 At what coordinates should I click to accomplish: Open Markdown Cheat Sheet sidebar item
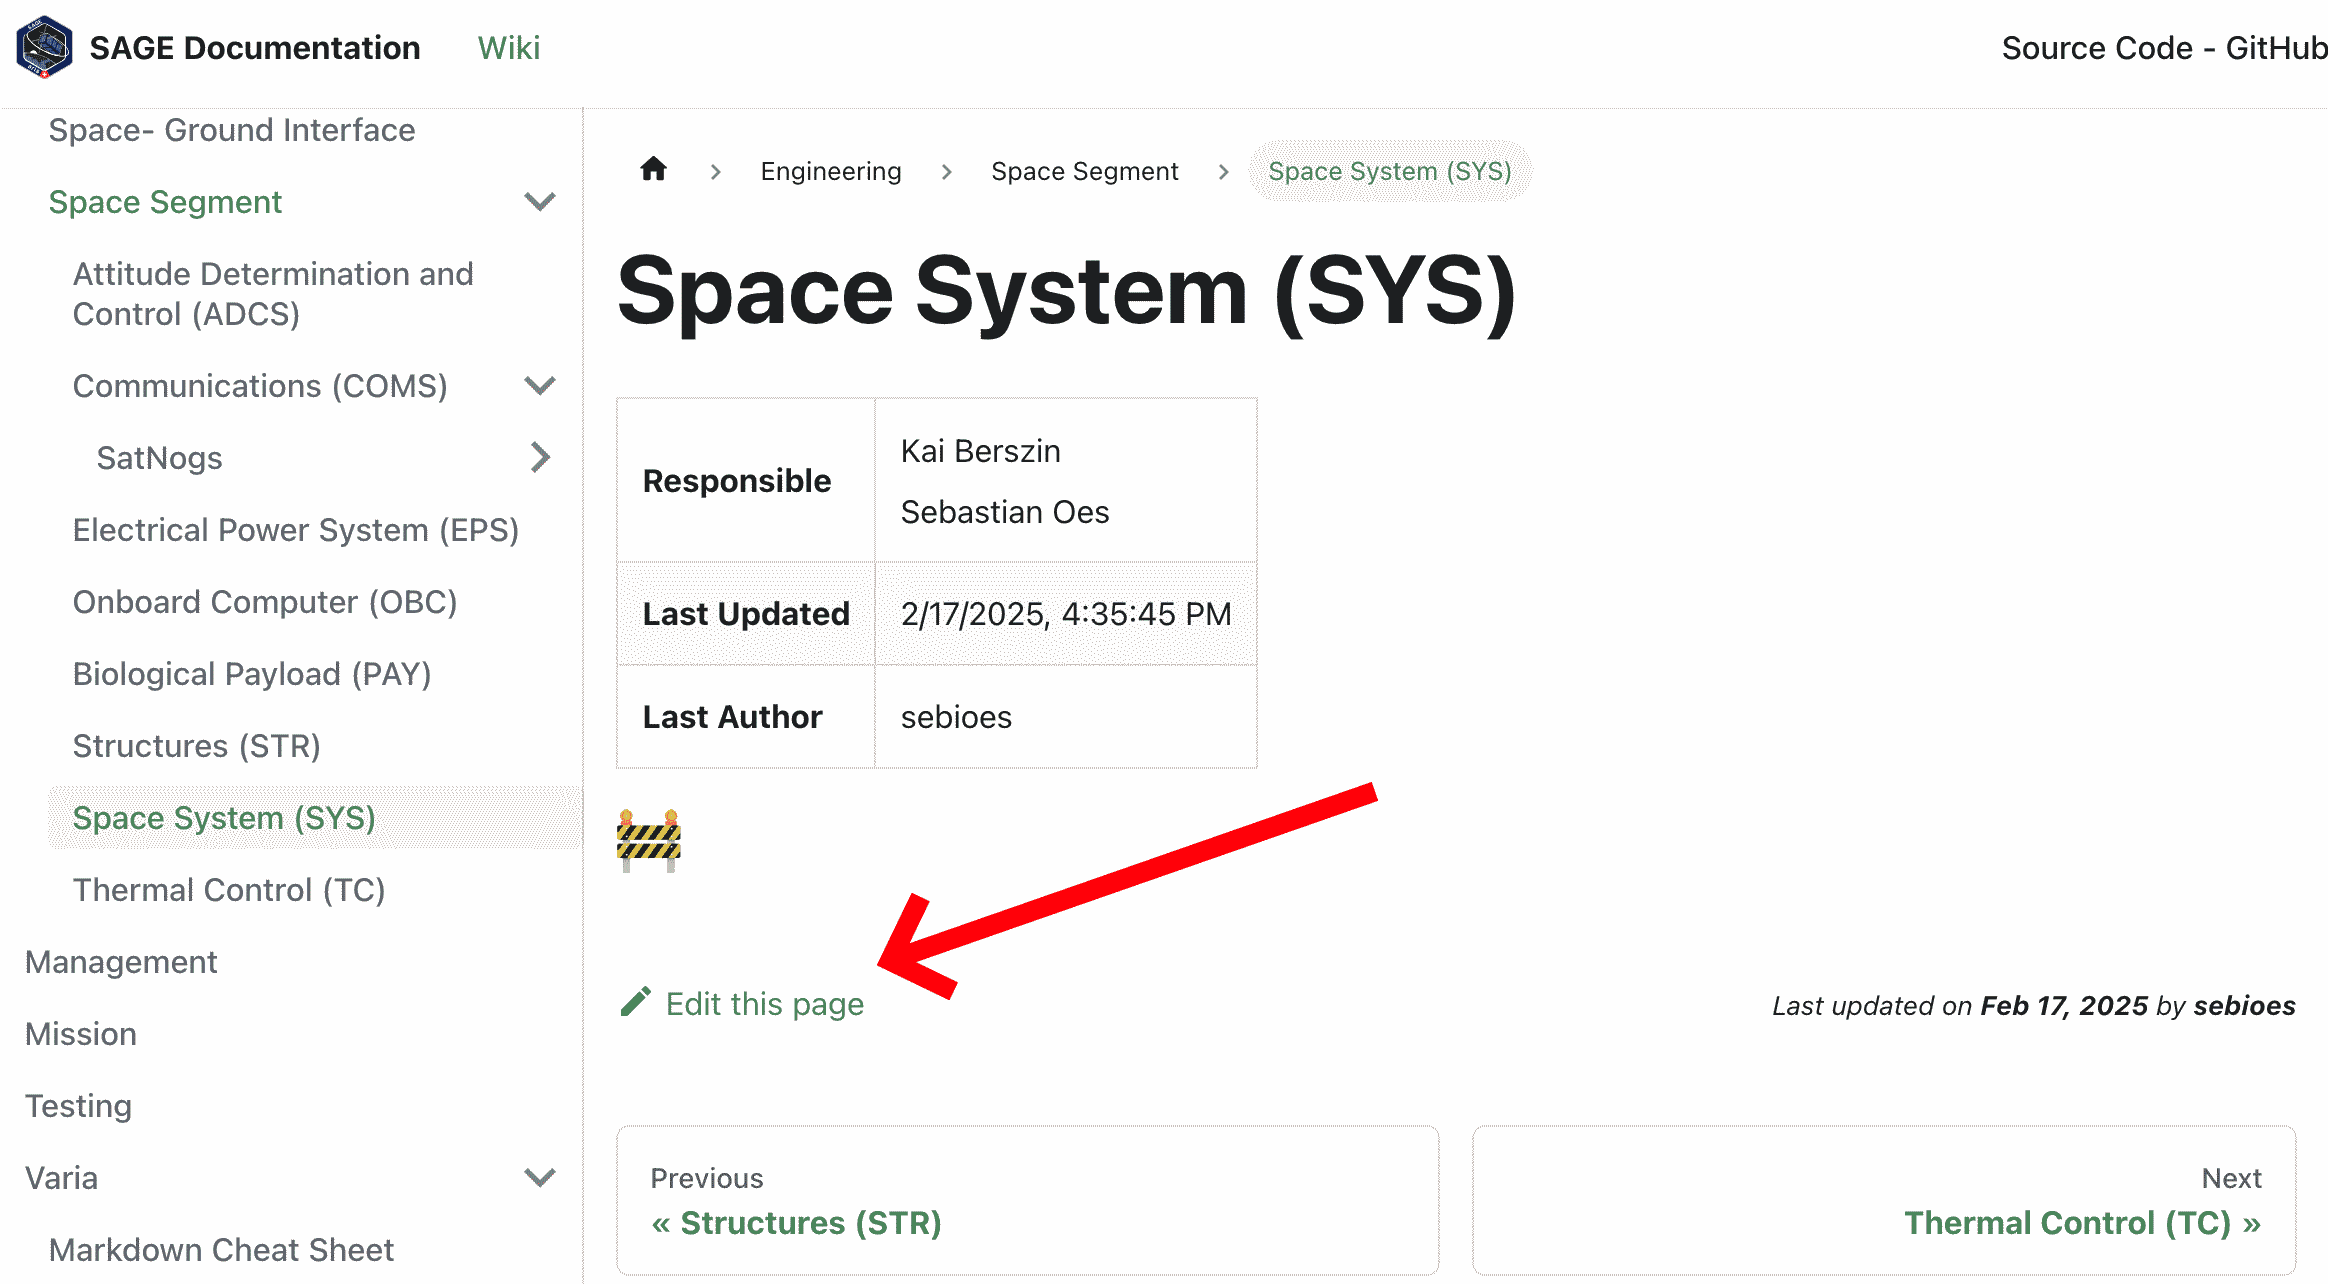coord(221,1250)
